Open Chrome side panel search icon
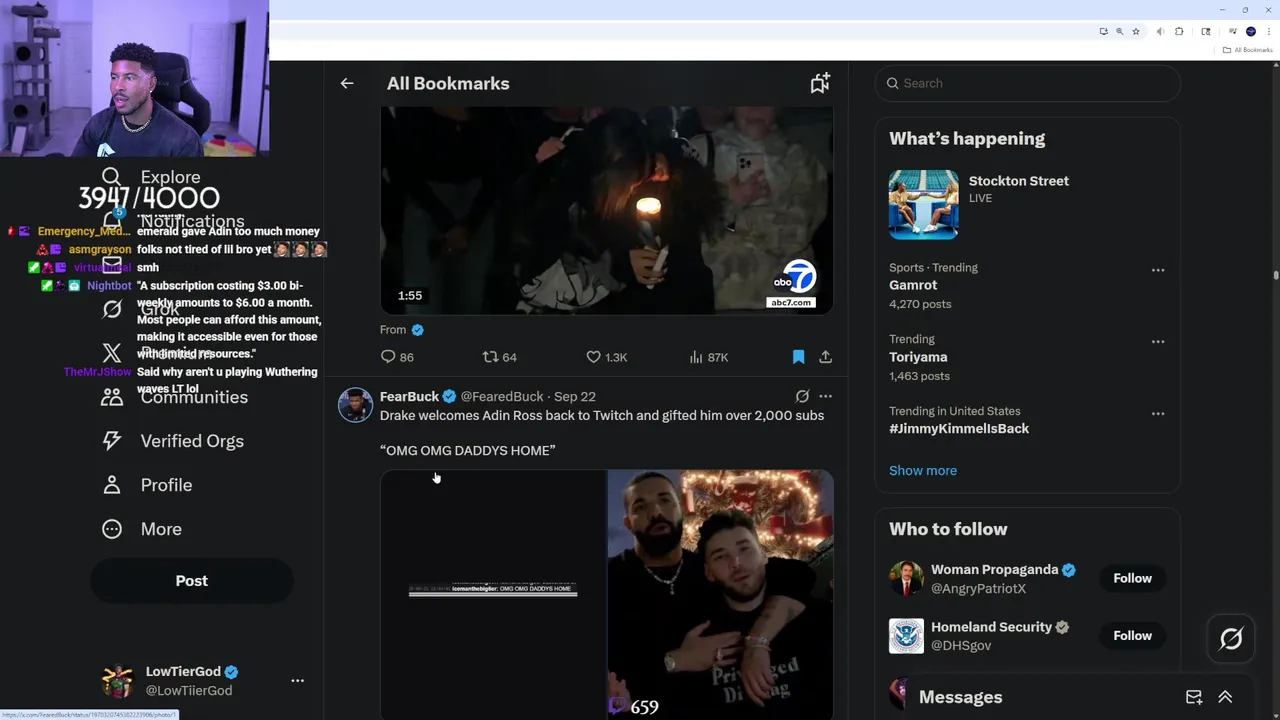Screen dimensions: 1280x720 coord(1206,31)
